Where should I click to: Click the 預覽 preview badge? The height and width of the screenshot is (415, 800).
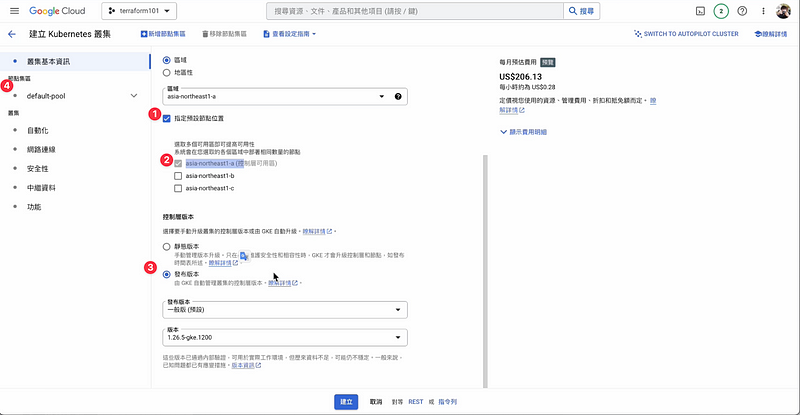(548, 62)
